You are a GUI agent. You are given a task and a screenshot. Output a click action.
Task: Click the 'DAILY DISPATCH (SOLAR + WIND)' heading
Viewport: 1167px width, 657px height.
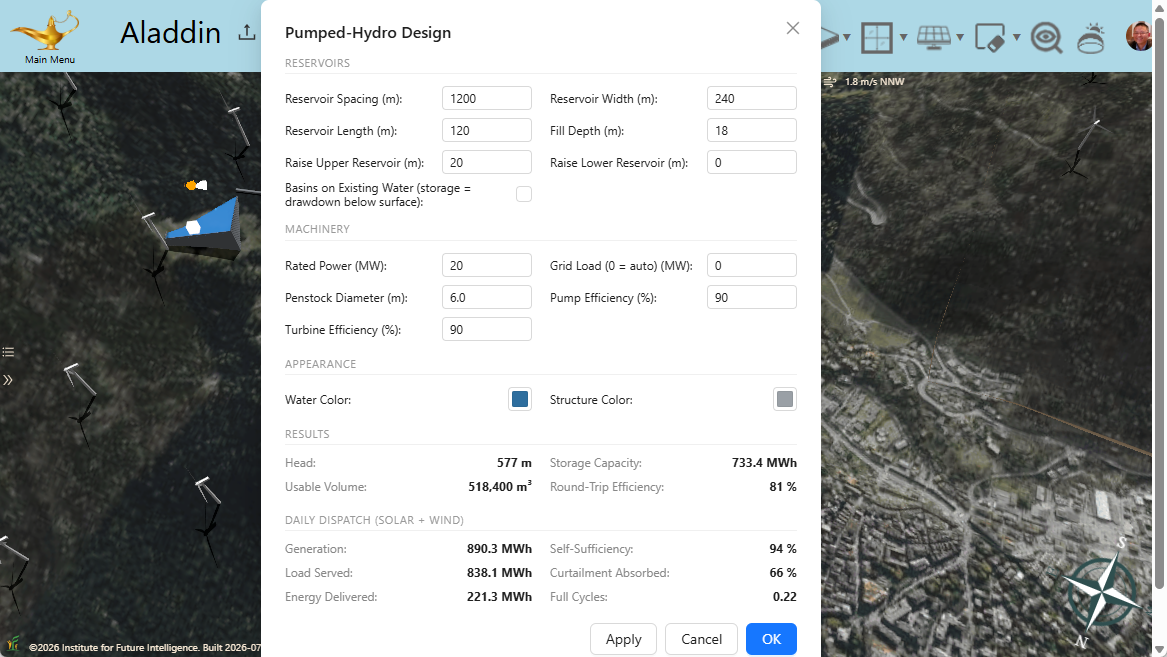(374, 520)
